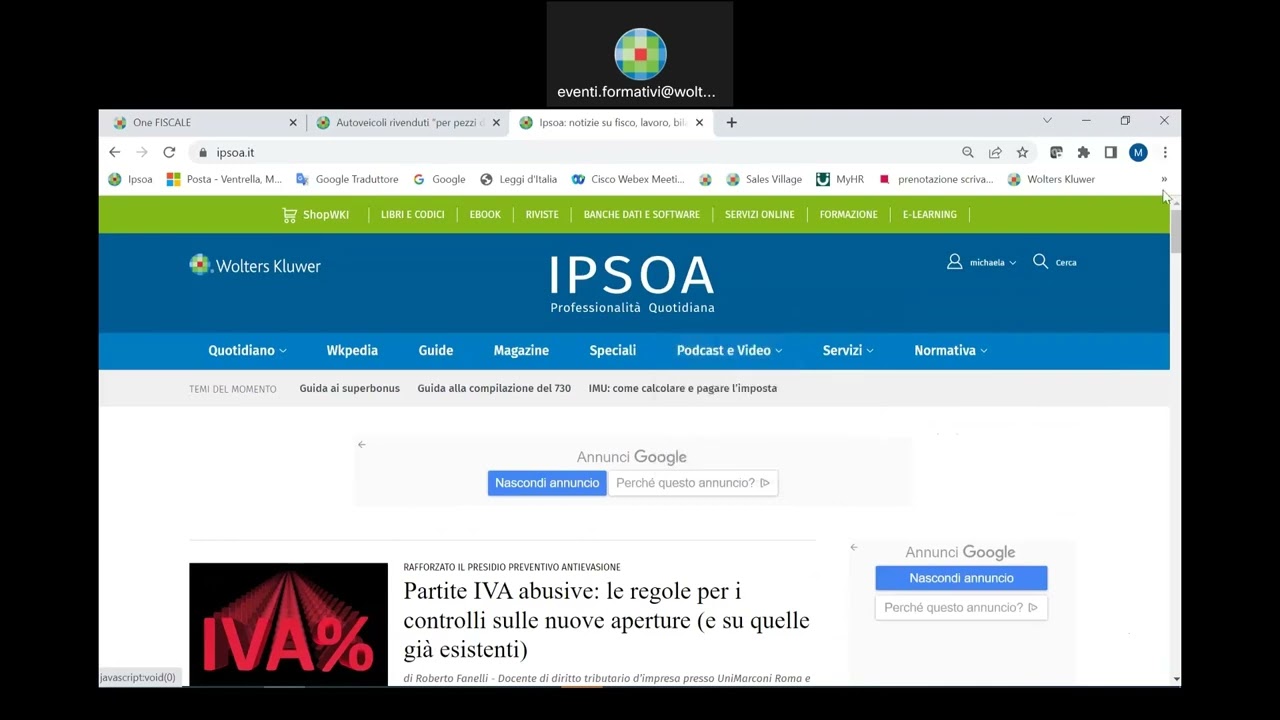Image resolution: width=1280 pixels, height=720 pixels.
Task: Reload the page with the refresh icon
Action: tap(169, 152)
